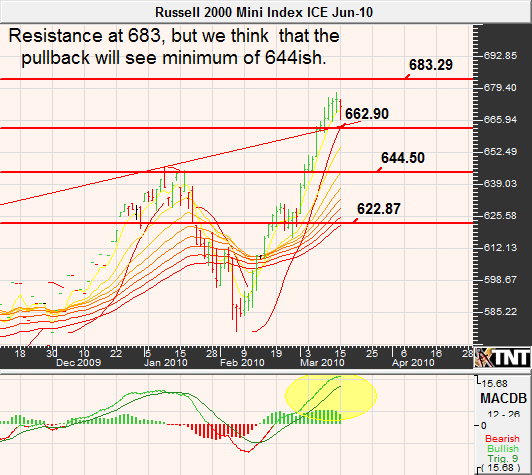532x475 pixels.
Task: Click the 612.13 price axis value
Action: (500, 248)
